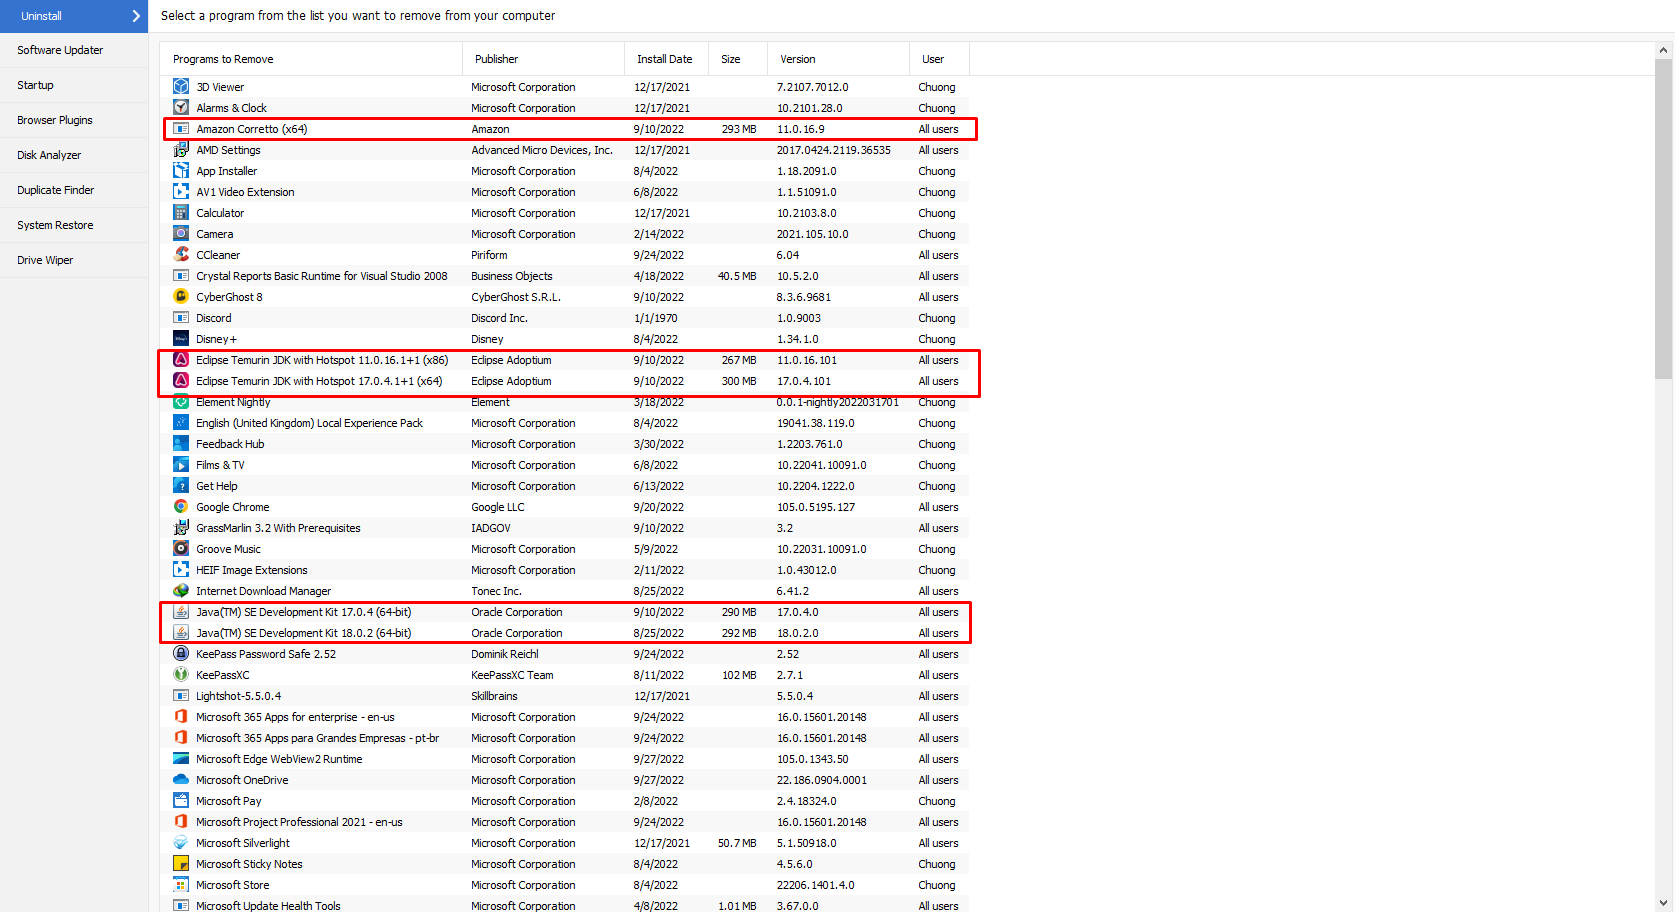Click the Microsoft Store icon
Image resolution: width=1675 pixels, height=912 pixels.
click(x=181, y=885)
